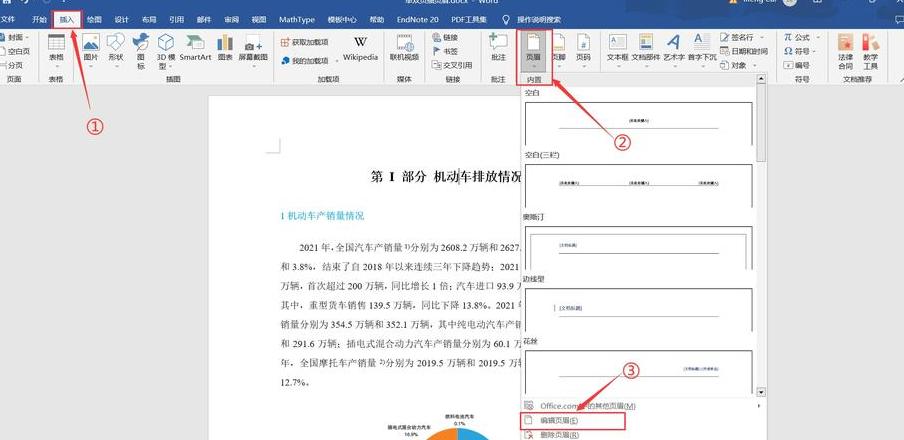Screen dimensions: 904x440
Task: Insert a 3D 模型 model
Action: (165, 50)
